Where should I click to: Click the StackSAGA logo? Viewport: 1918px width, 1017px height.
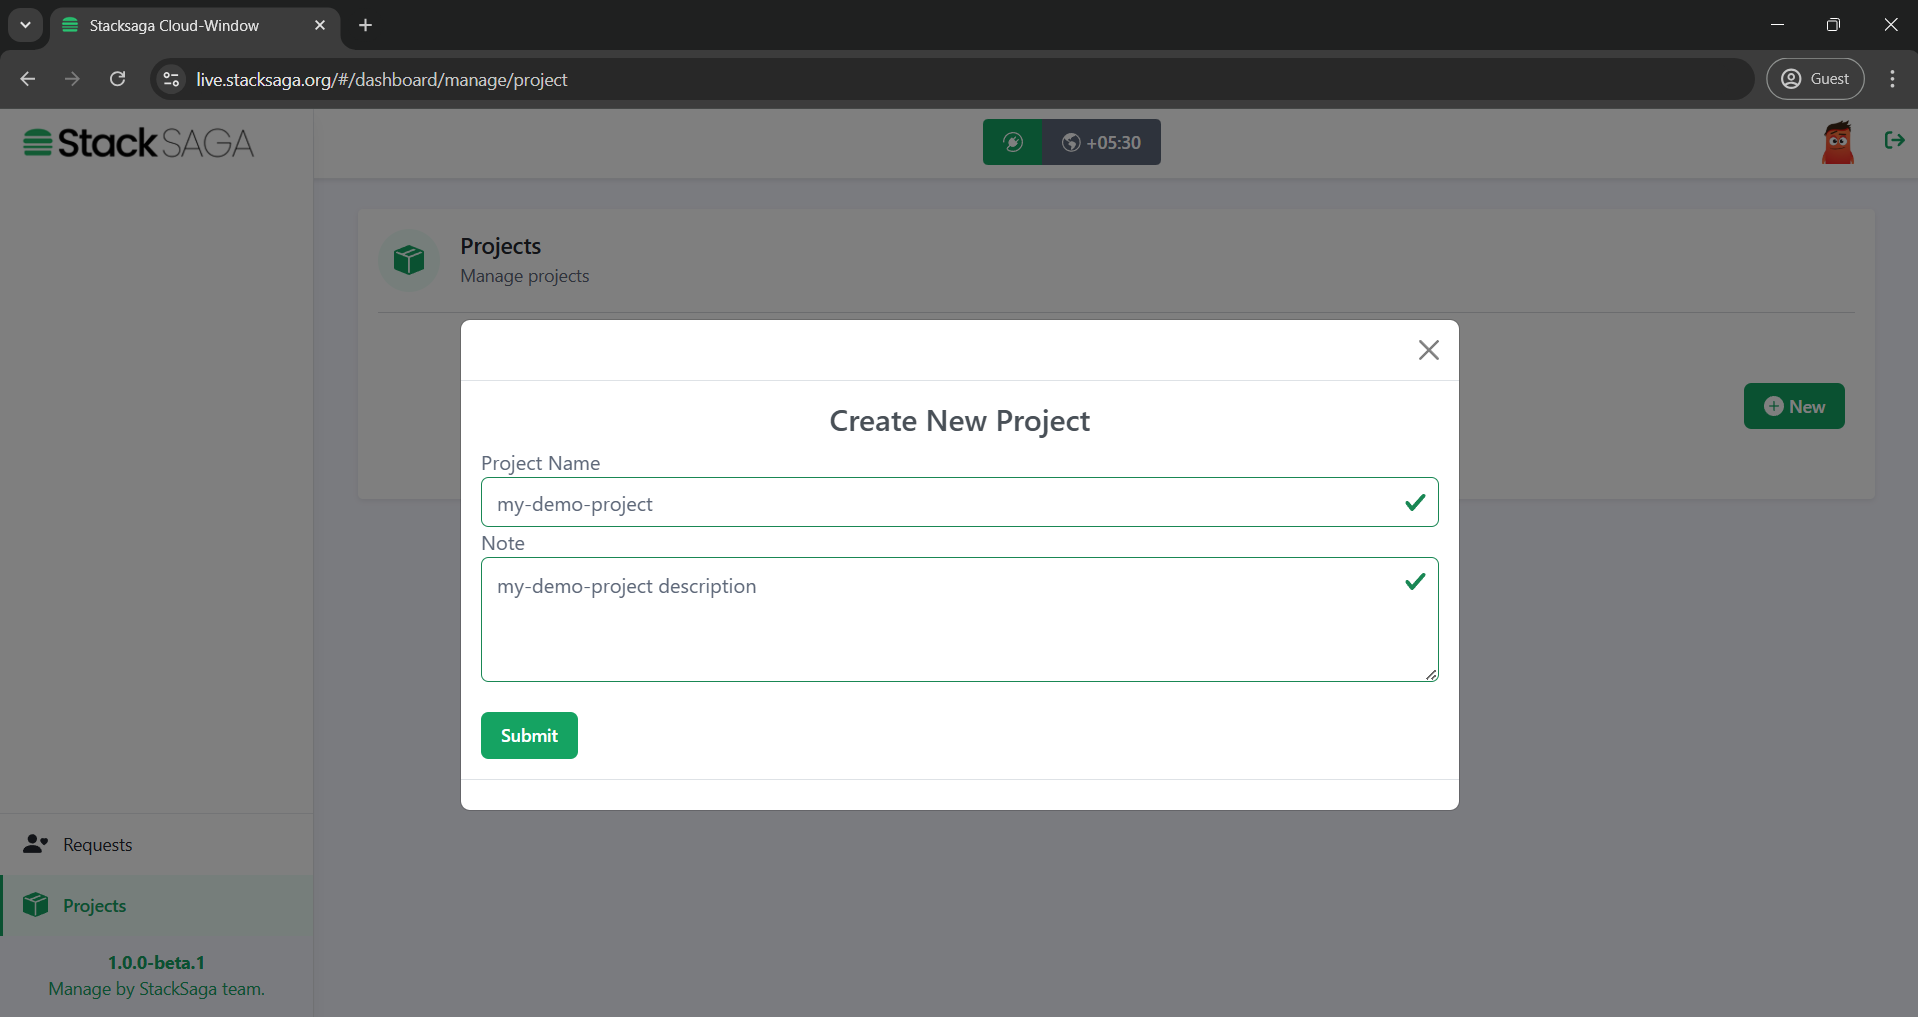[139, 143]
